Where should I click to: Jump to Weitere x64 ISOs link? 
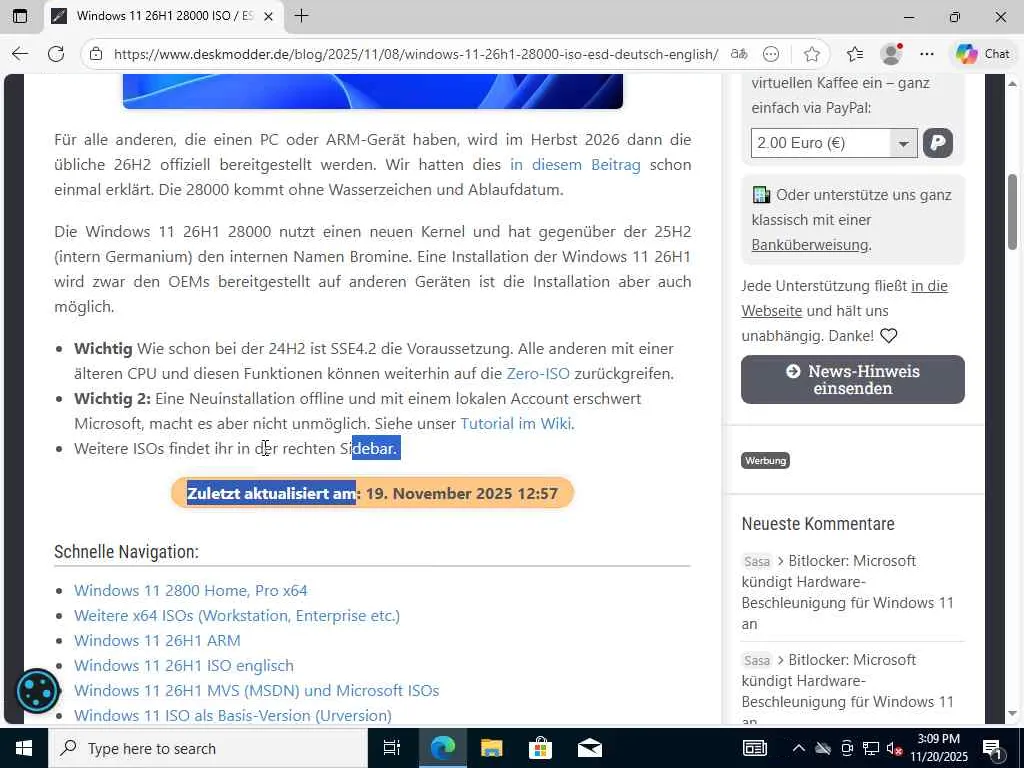pyautogui.click(x=237, y=615)
